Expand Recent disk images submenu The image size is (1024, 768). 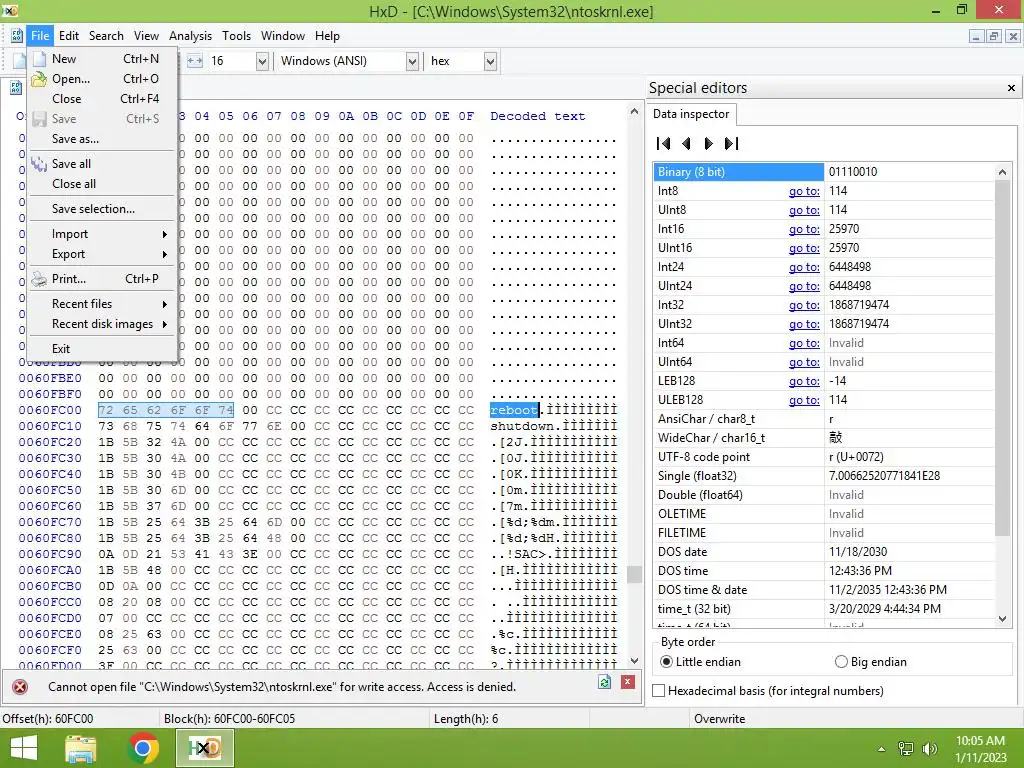pos(102,324)
